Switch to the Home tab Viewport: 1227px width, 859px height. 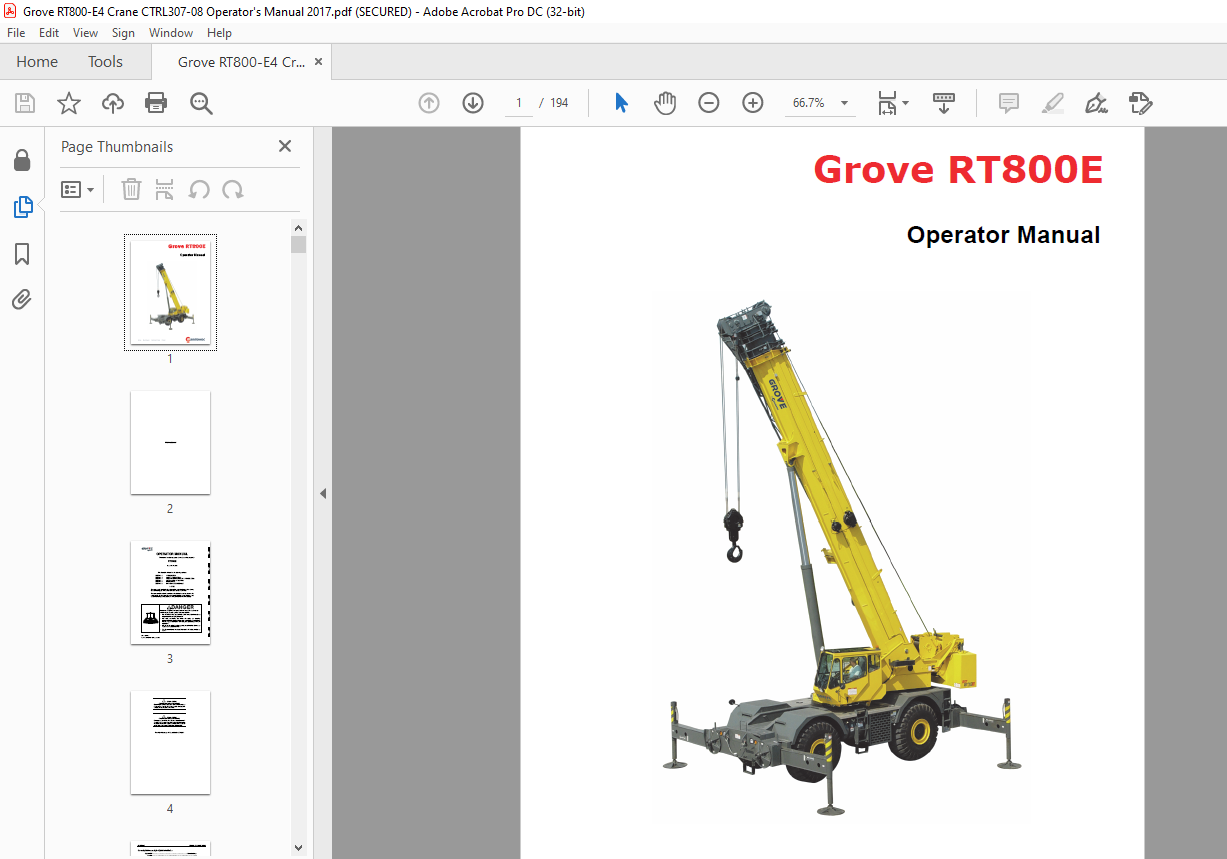point(37,62)
